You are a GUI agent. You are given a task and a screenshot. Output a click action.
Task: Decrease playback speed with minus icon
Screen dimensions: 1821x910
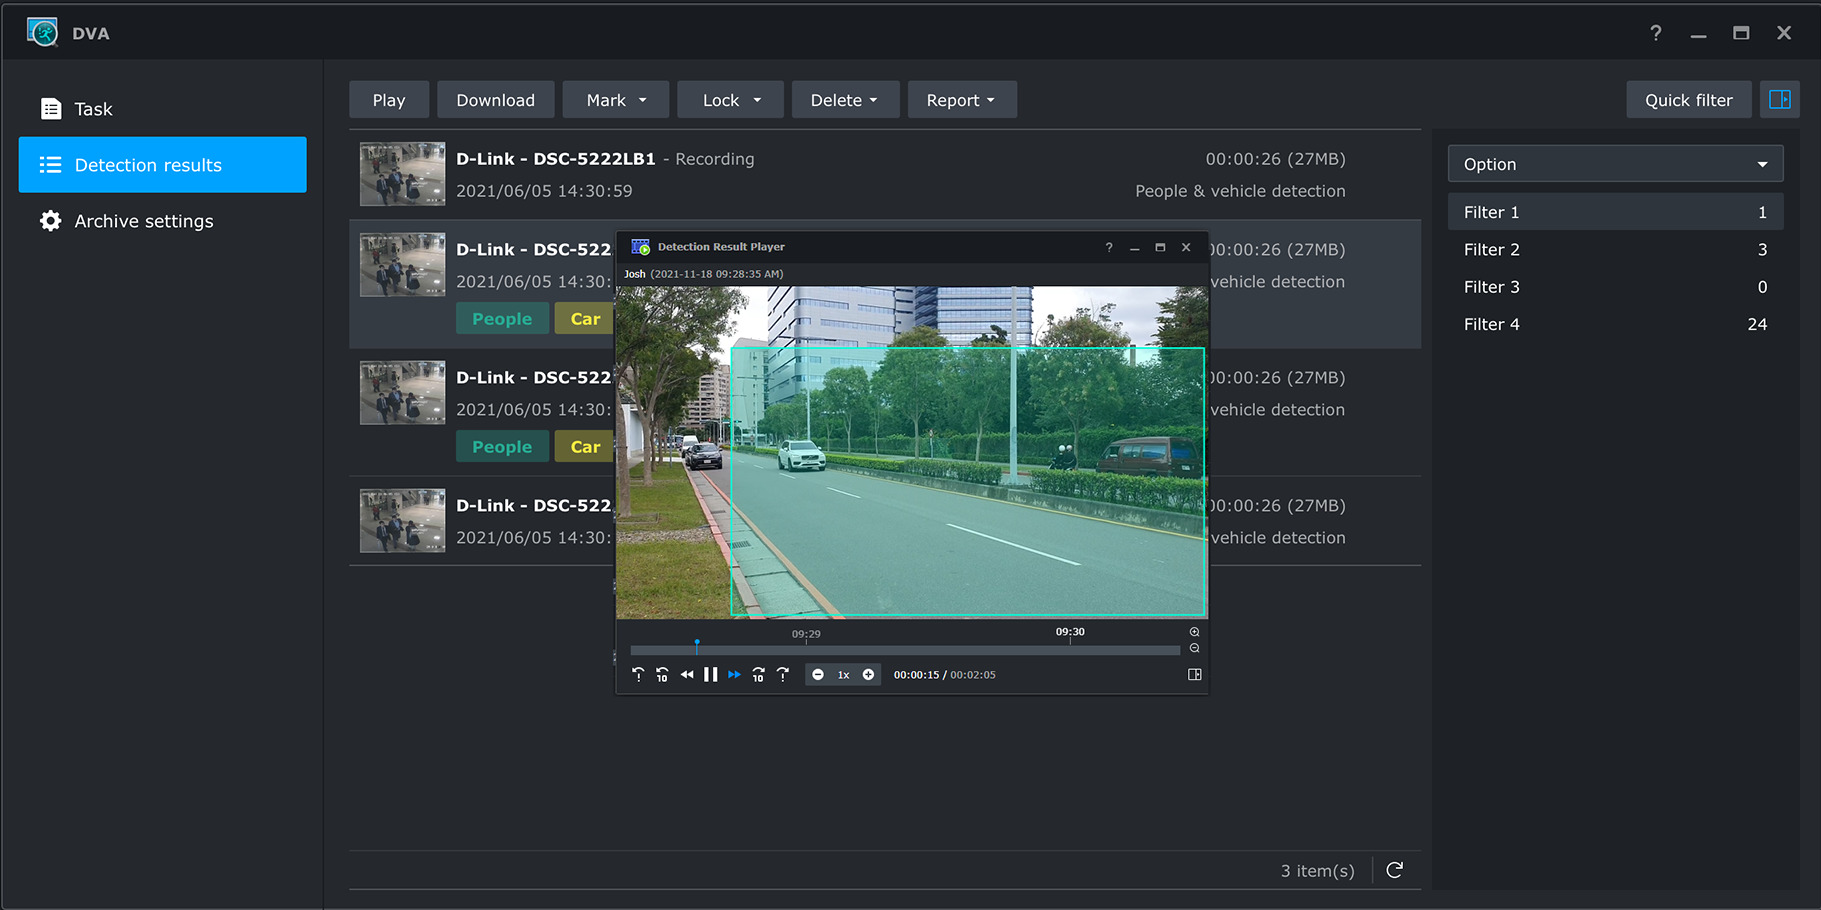pyautogui.click(x=818, y=675)
